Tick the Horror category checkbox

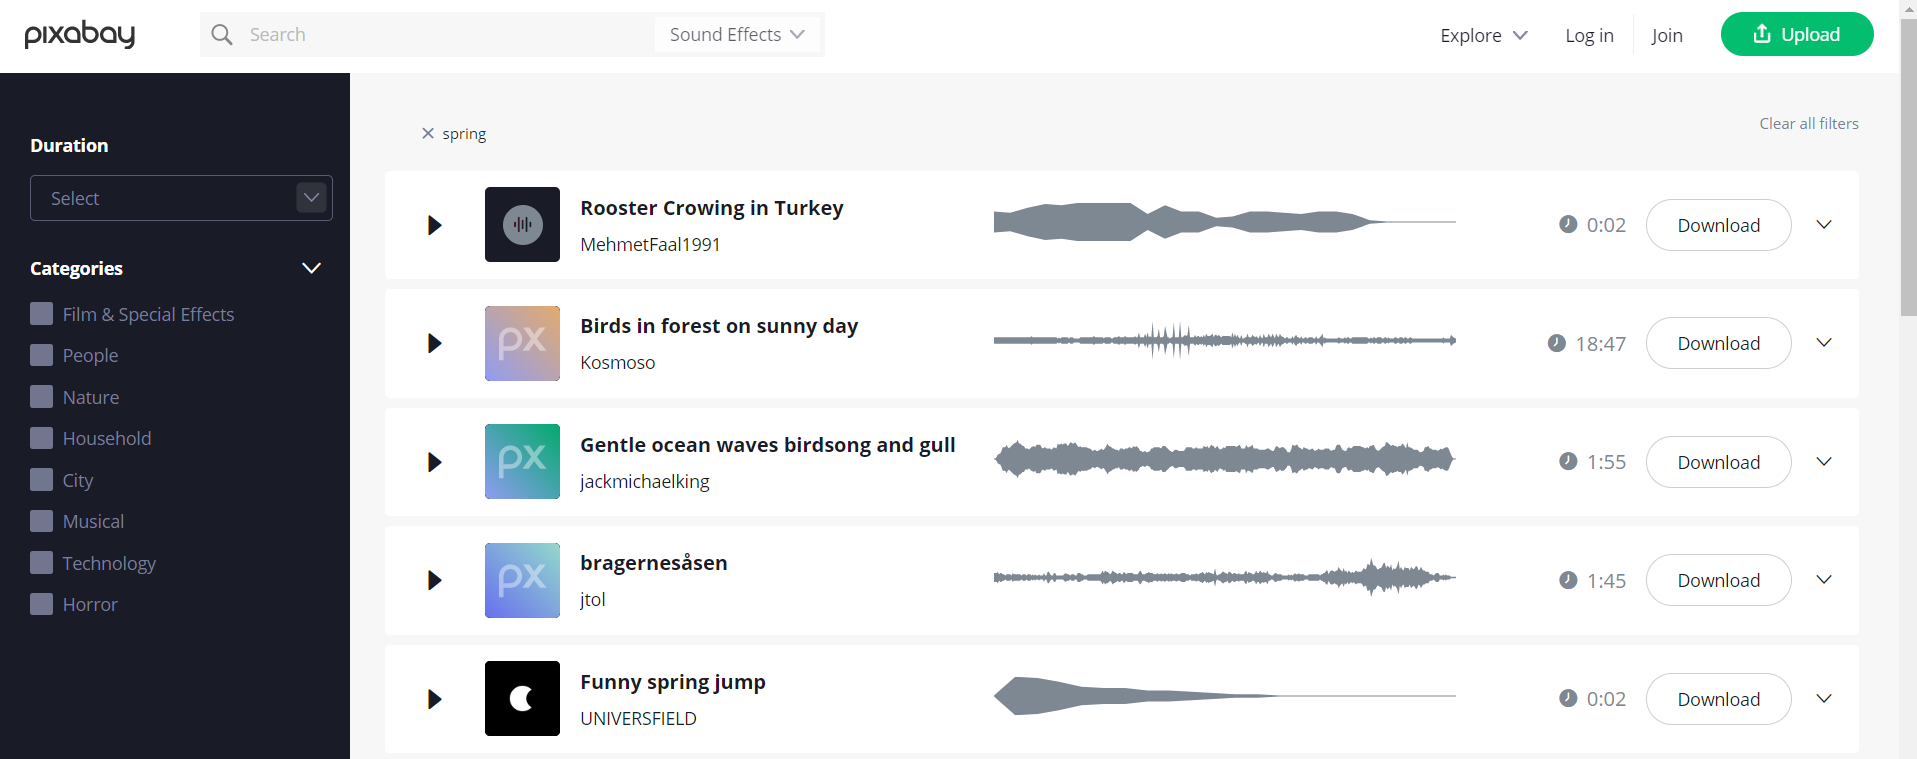point(42,604)
